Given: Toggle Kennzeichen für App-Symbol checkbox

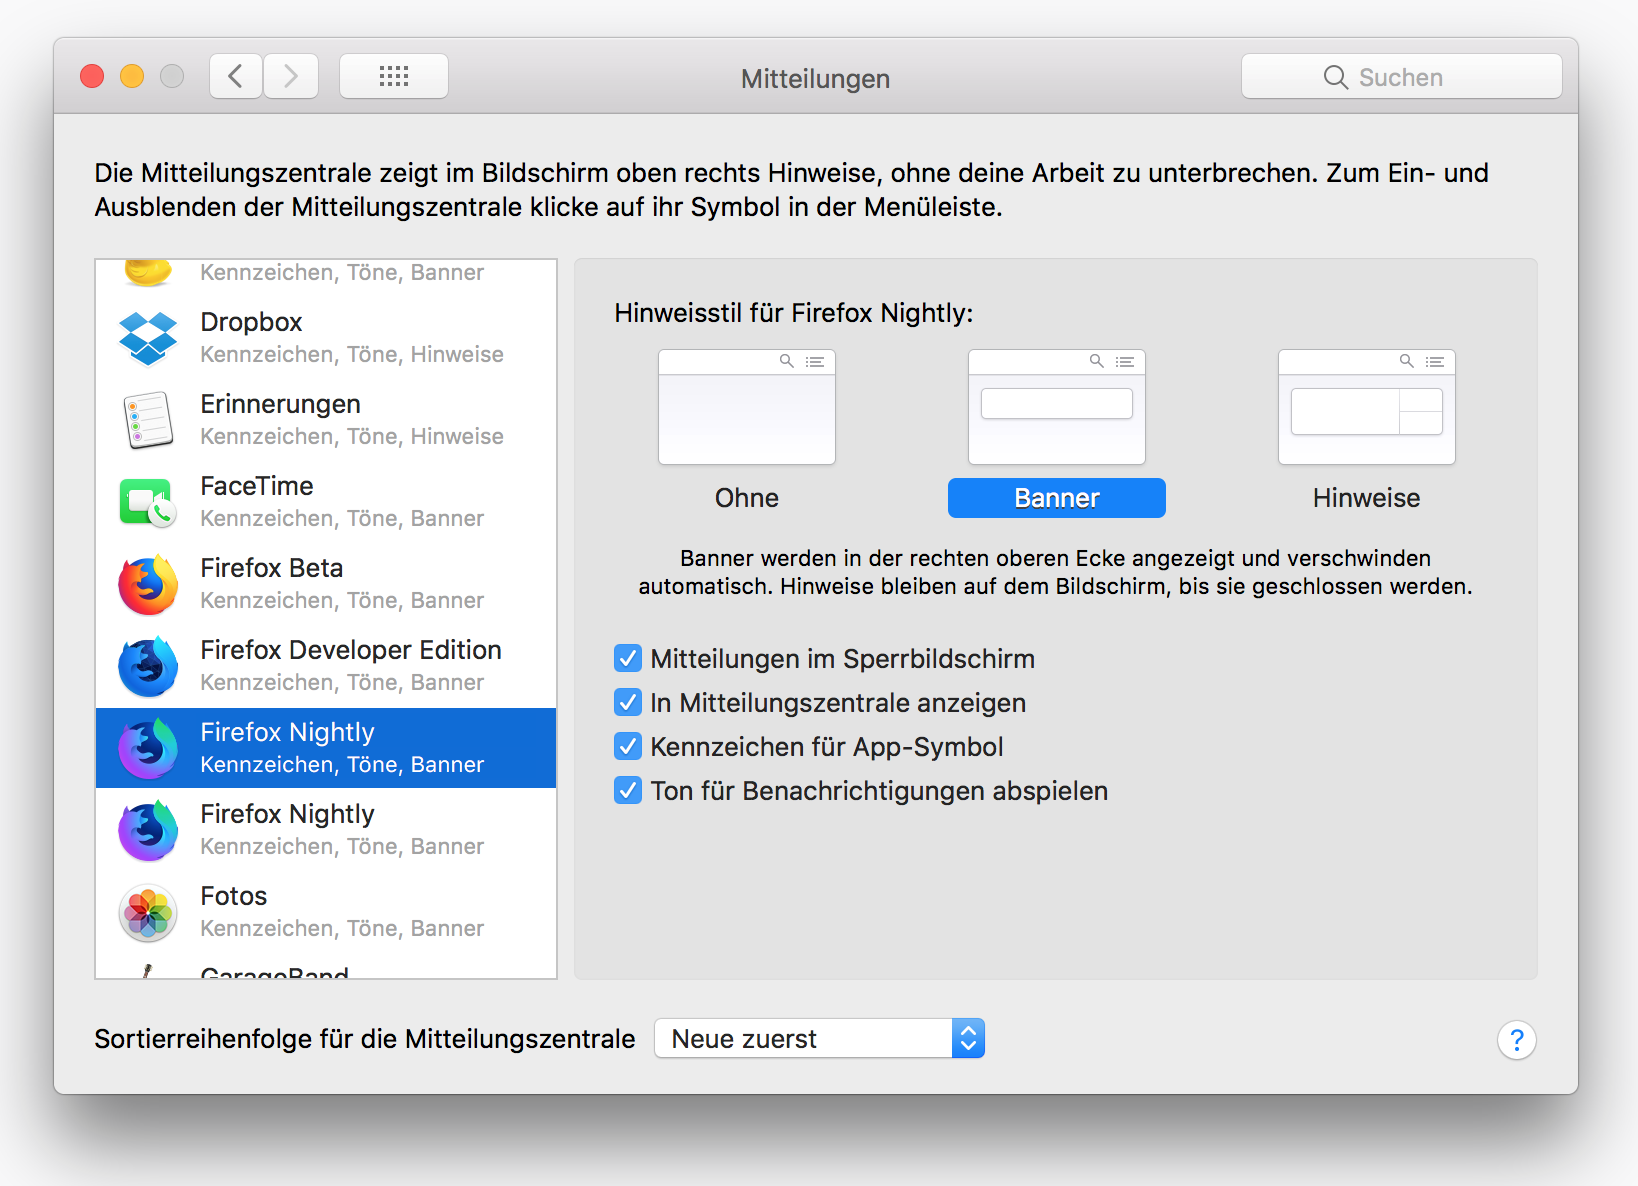Looking at the screenshot, I should pyautogui.click(x=628, y=746).
